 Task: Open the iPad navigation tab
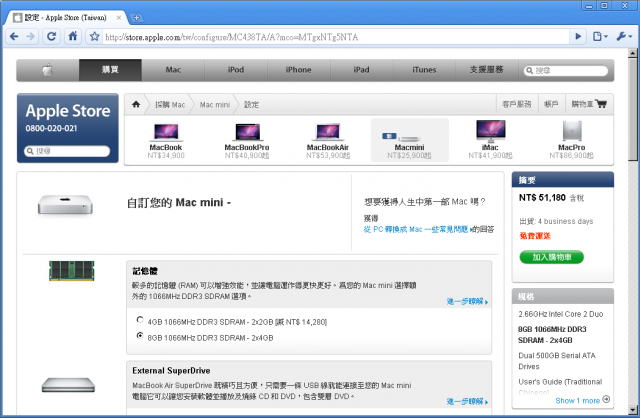(362, 70)
